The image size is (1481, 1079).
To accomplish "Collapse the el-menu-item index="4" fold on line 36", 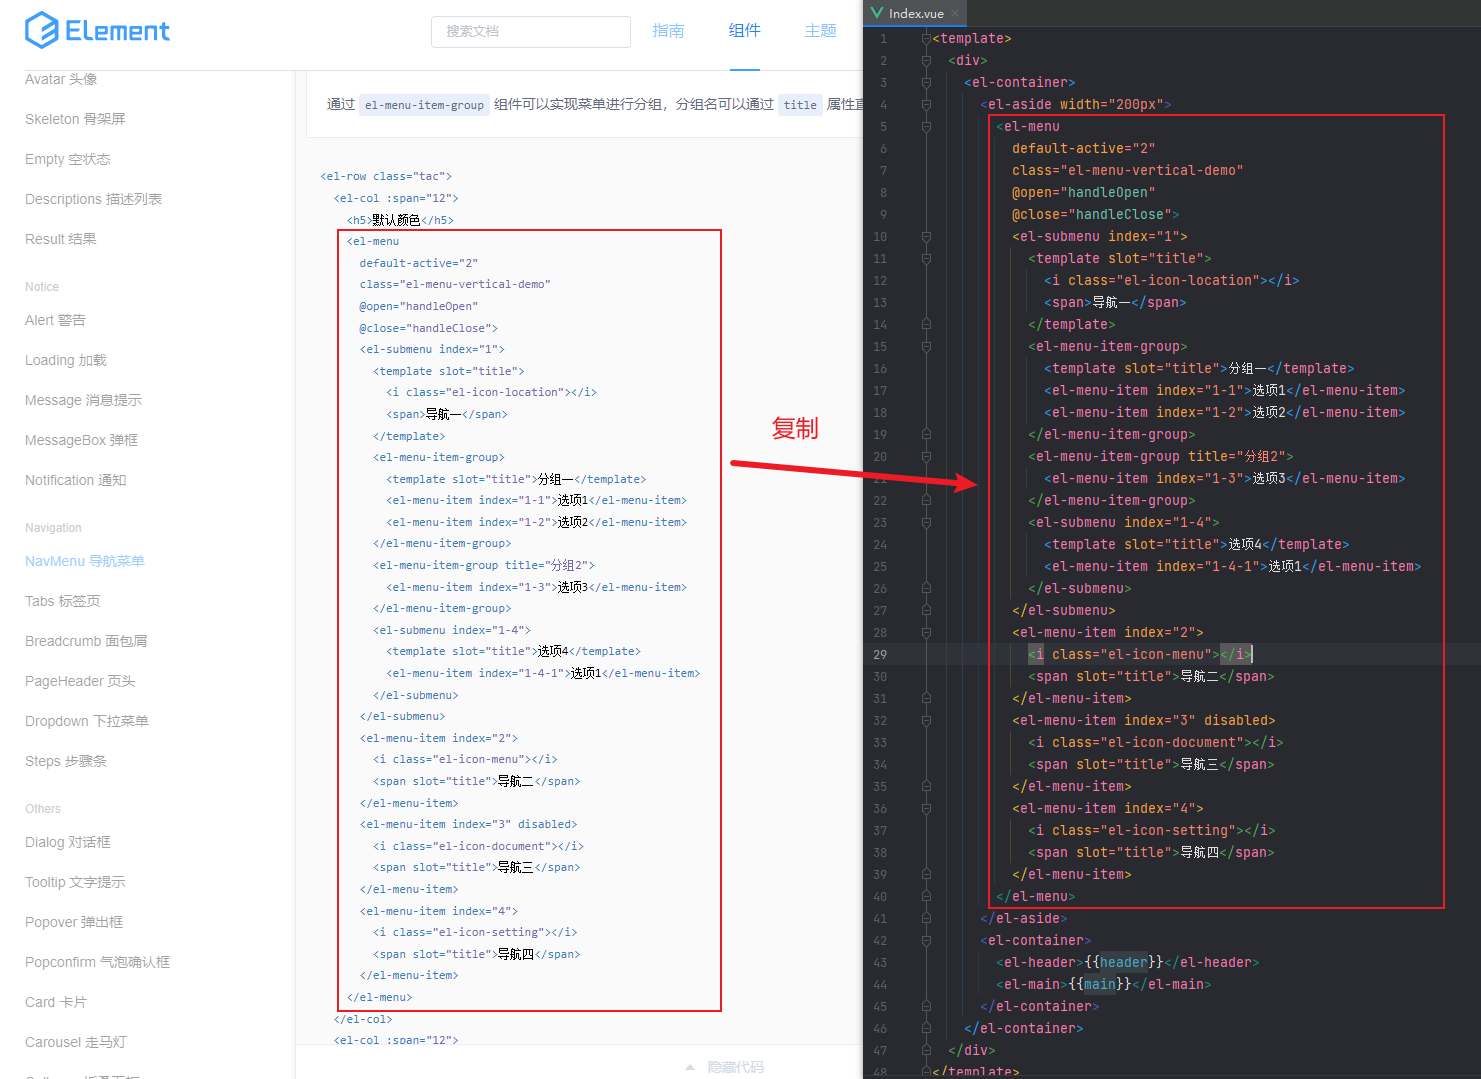I will [926, 808].
